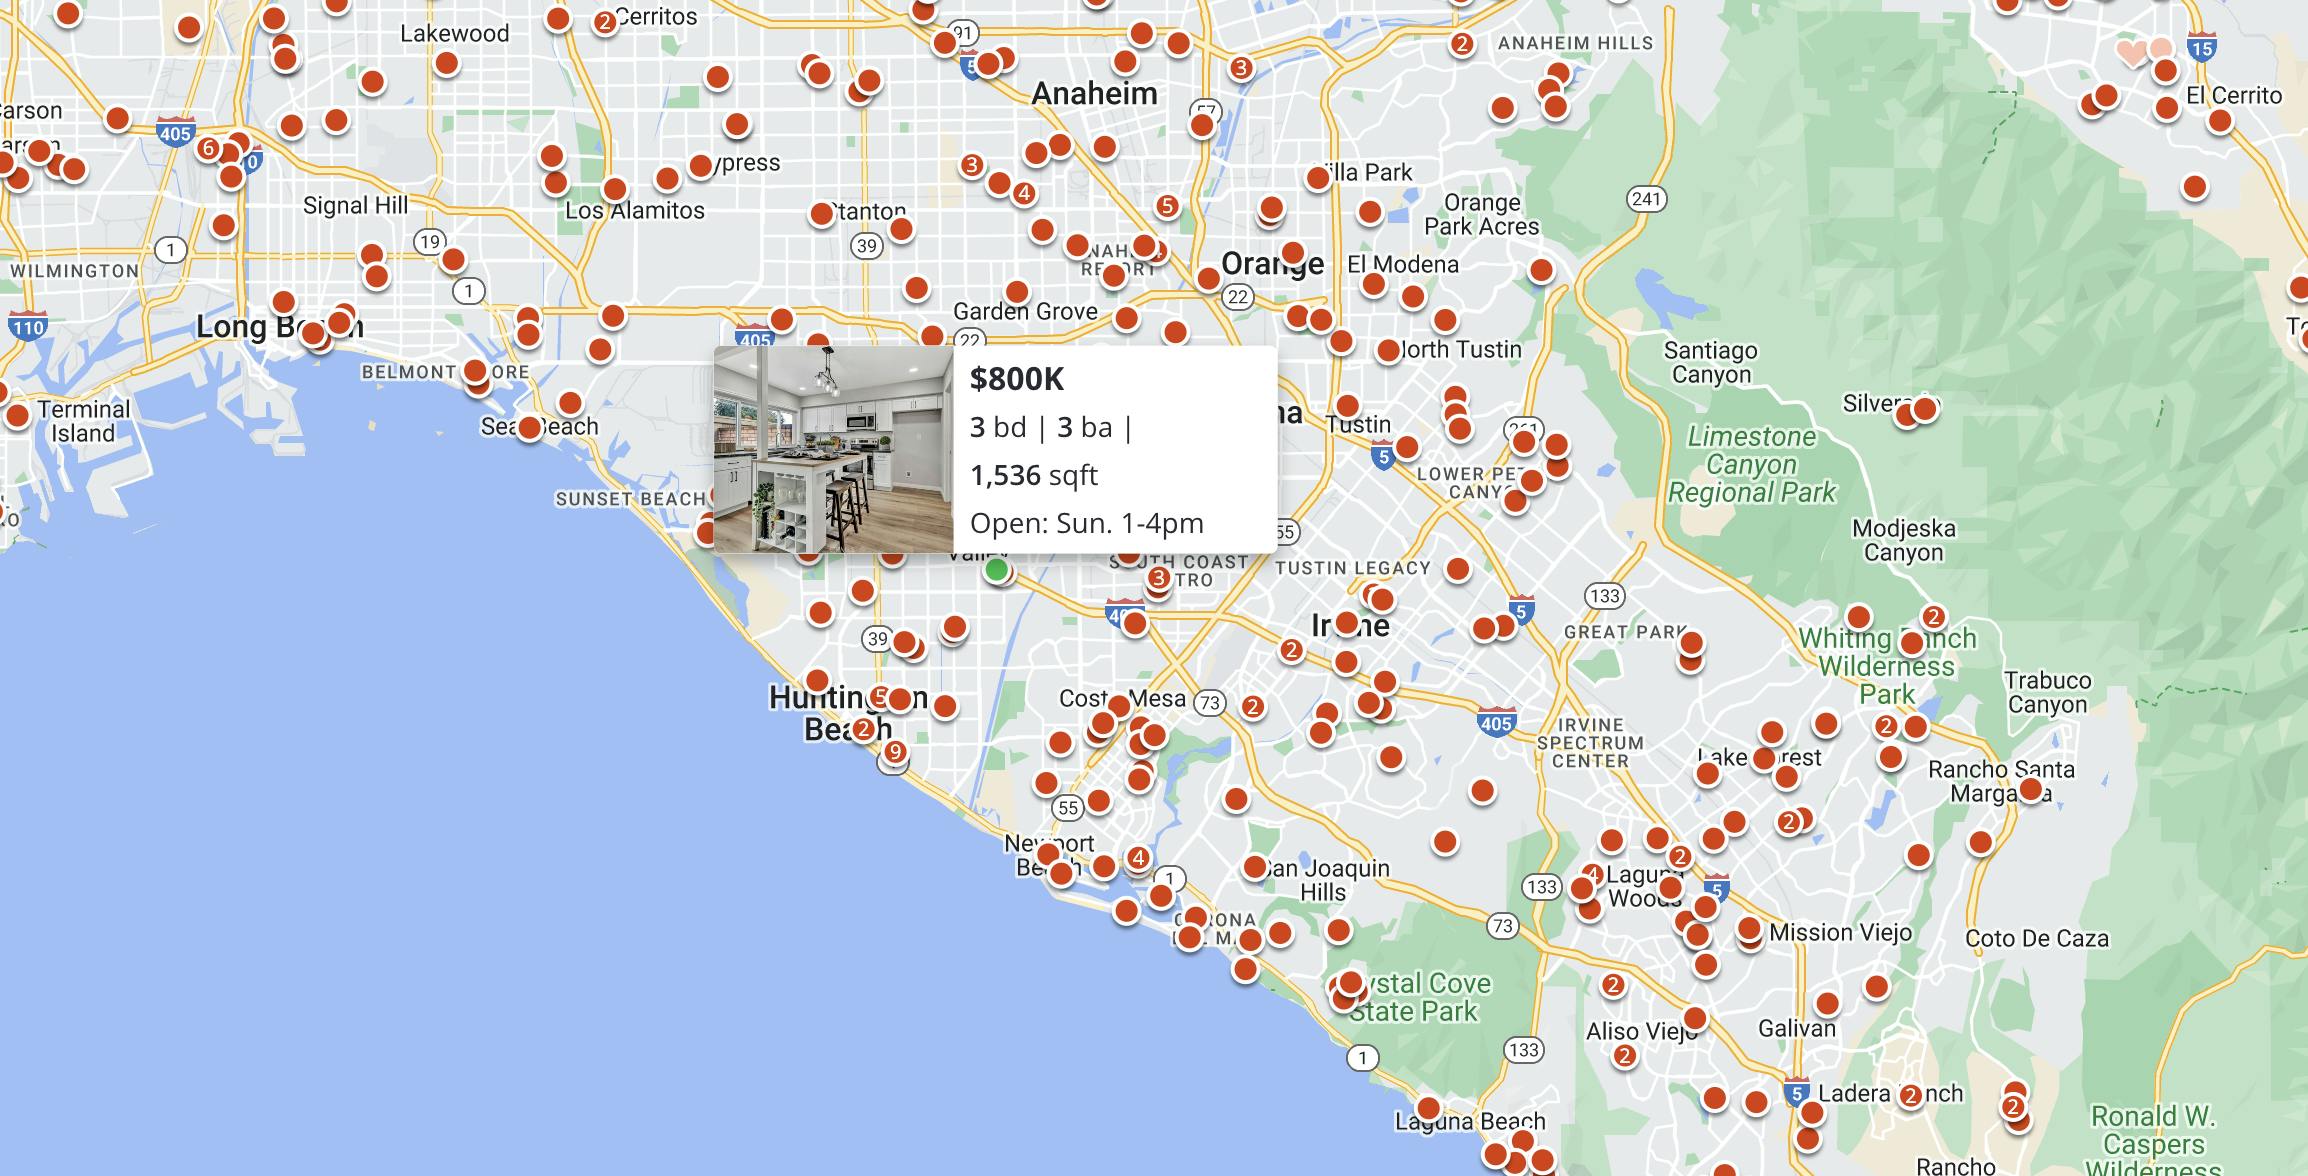The height and width of the screenshot is (1176, 2308).
Task: Open the cluster 3 marker northeast of Anaheim
Action: [x=1241, y=68]
